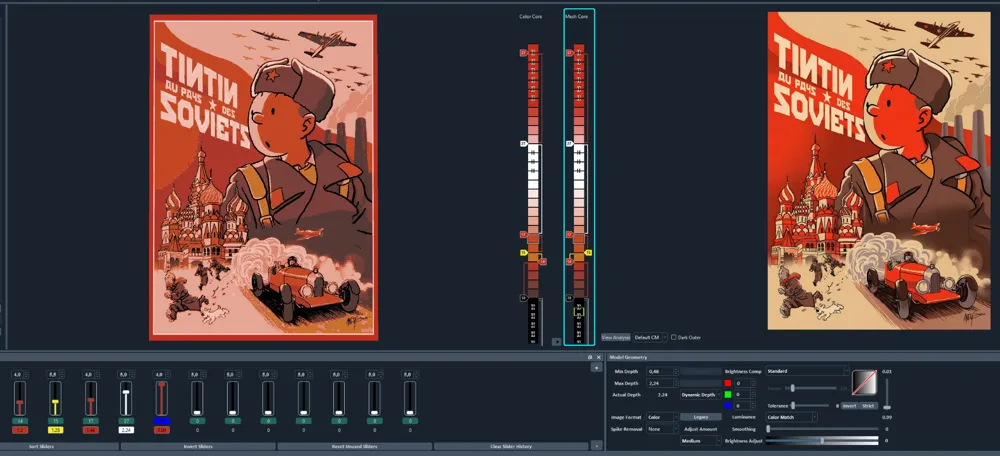Viewport: 1000px width, 456px height.
Task: Open the brightness curve preview box
Action: (x=864, y=382)
